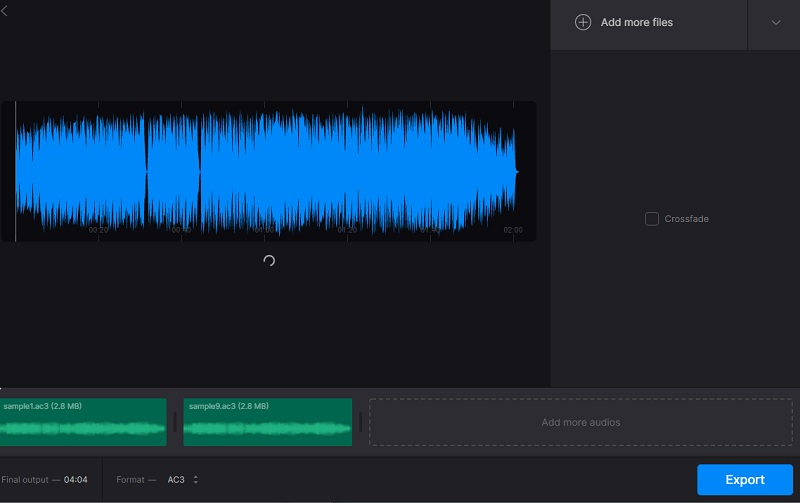Select the sample9.ac3 audio clip
This screenshot has height=503, width=800.
267,422
